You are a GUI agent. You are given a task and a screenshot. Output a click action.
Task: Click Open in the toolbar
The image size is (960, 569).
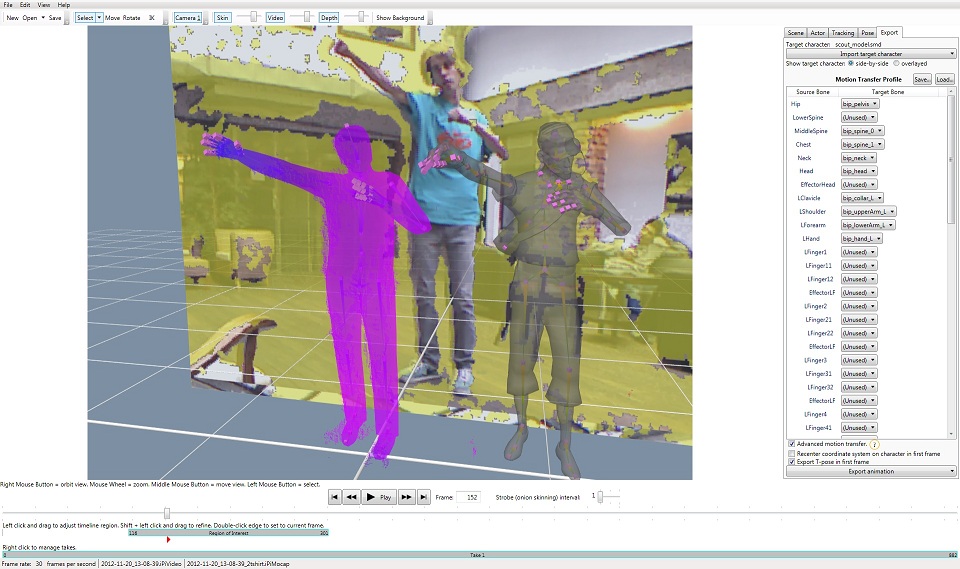click(30, 18)
